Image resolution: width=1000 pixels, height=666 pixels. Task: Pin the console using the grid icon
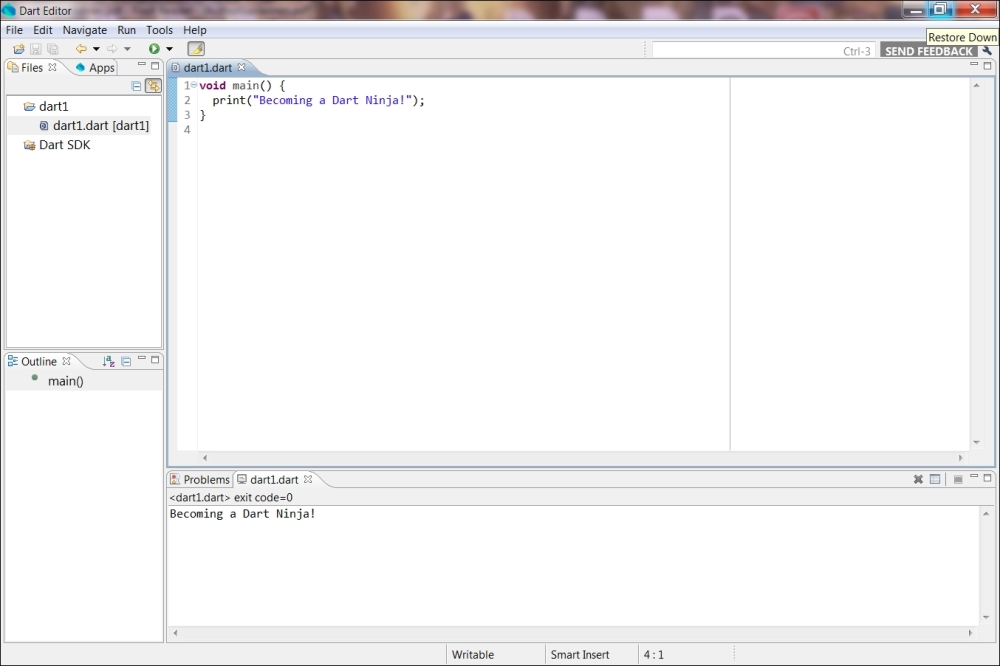click(x=935, y=479)
